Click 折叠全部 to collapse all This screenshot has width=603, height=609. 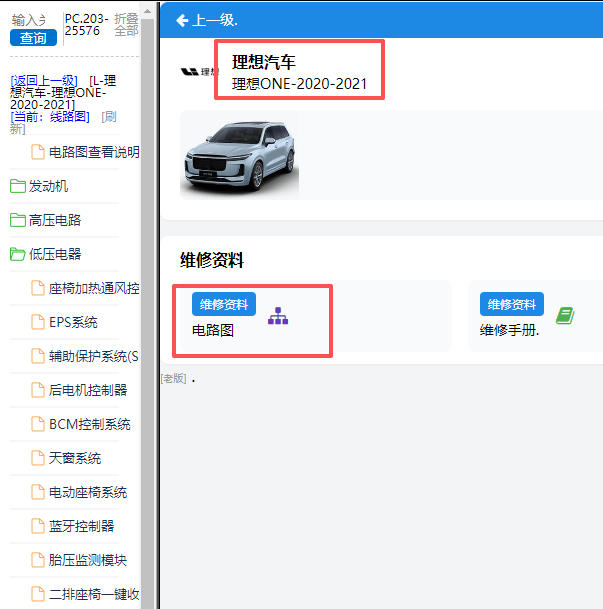126,24
